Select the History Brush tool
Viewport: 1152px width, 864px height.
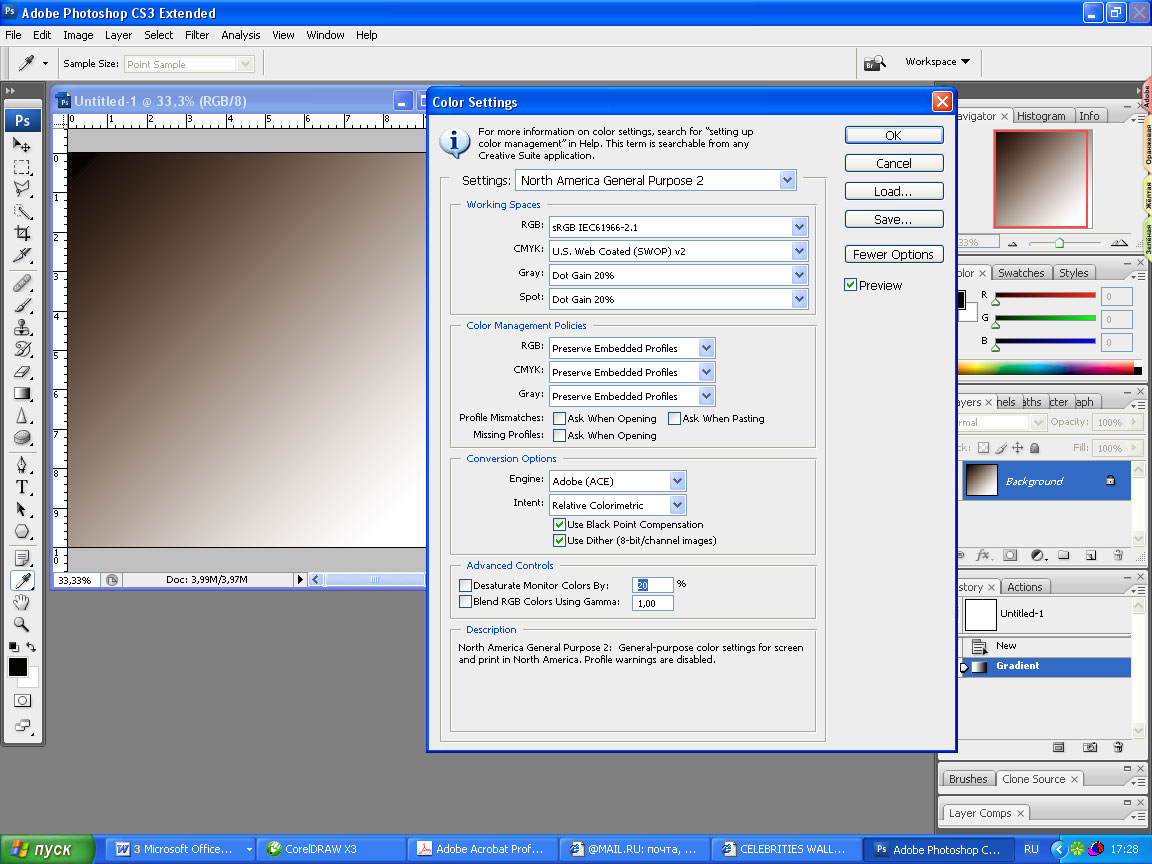pos(22,349)
